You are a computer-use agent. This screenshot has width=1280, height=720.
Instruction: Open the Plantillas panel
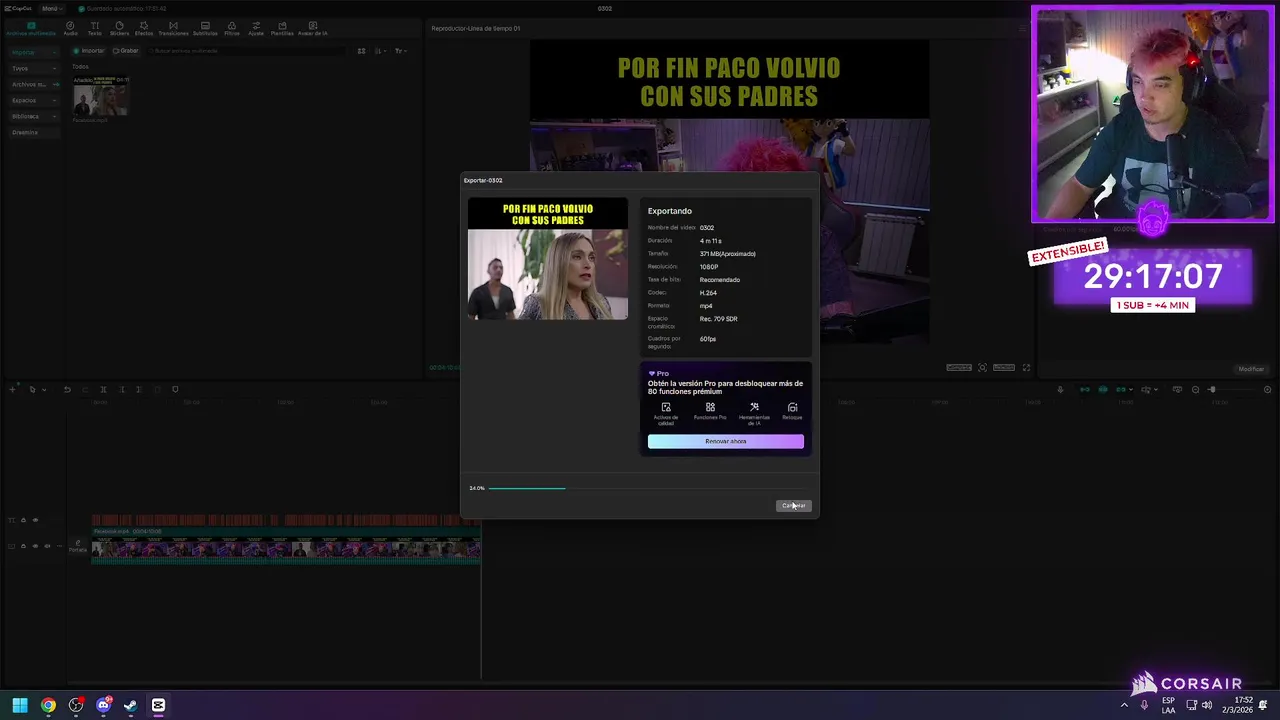coord(282,28)
